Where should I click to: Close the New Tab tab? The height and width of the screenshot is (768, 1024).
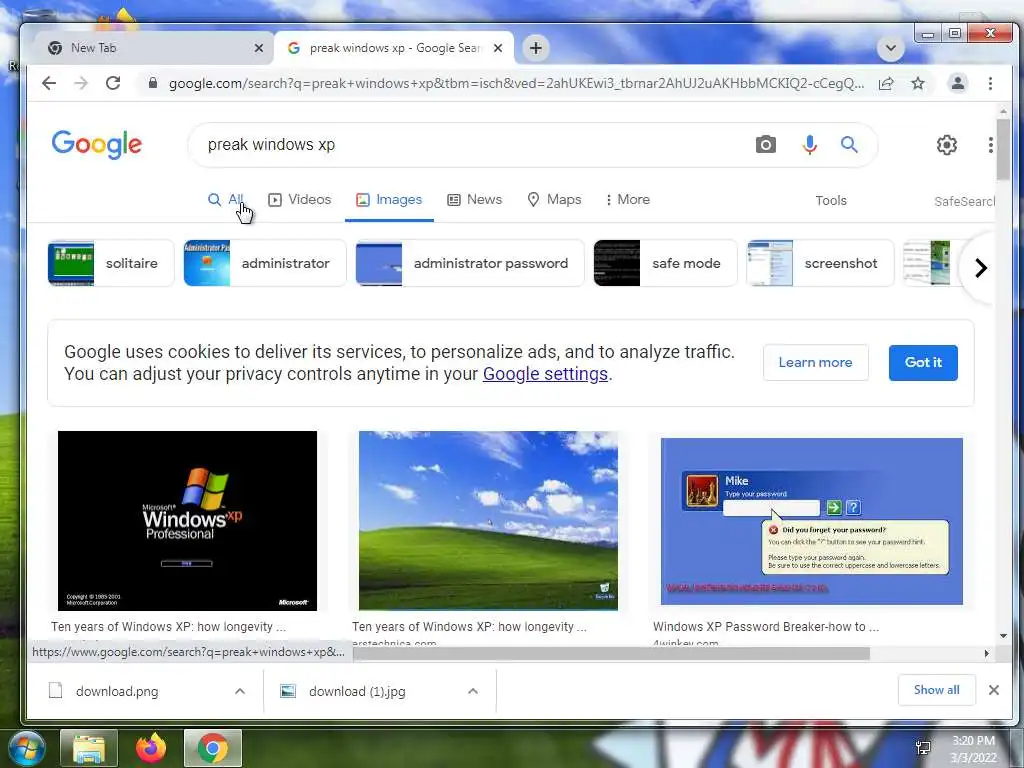pos(259,48)
